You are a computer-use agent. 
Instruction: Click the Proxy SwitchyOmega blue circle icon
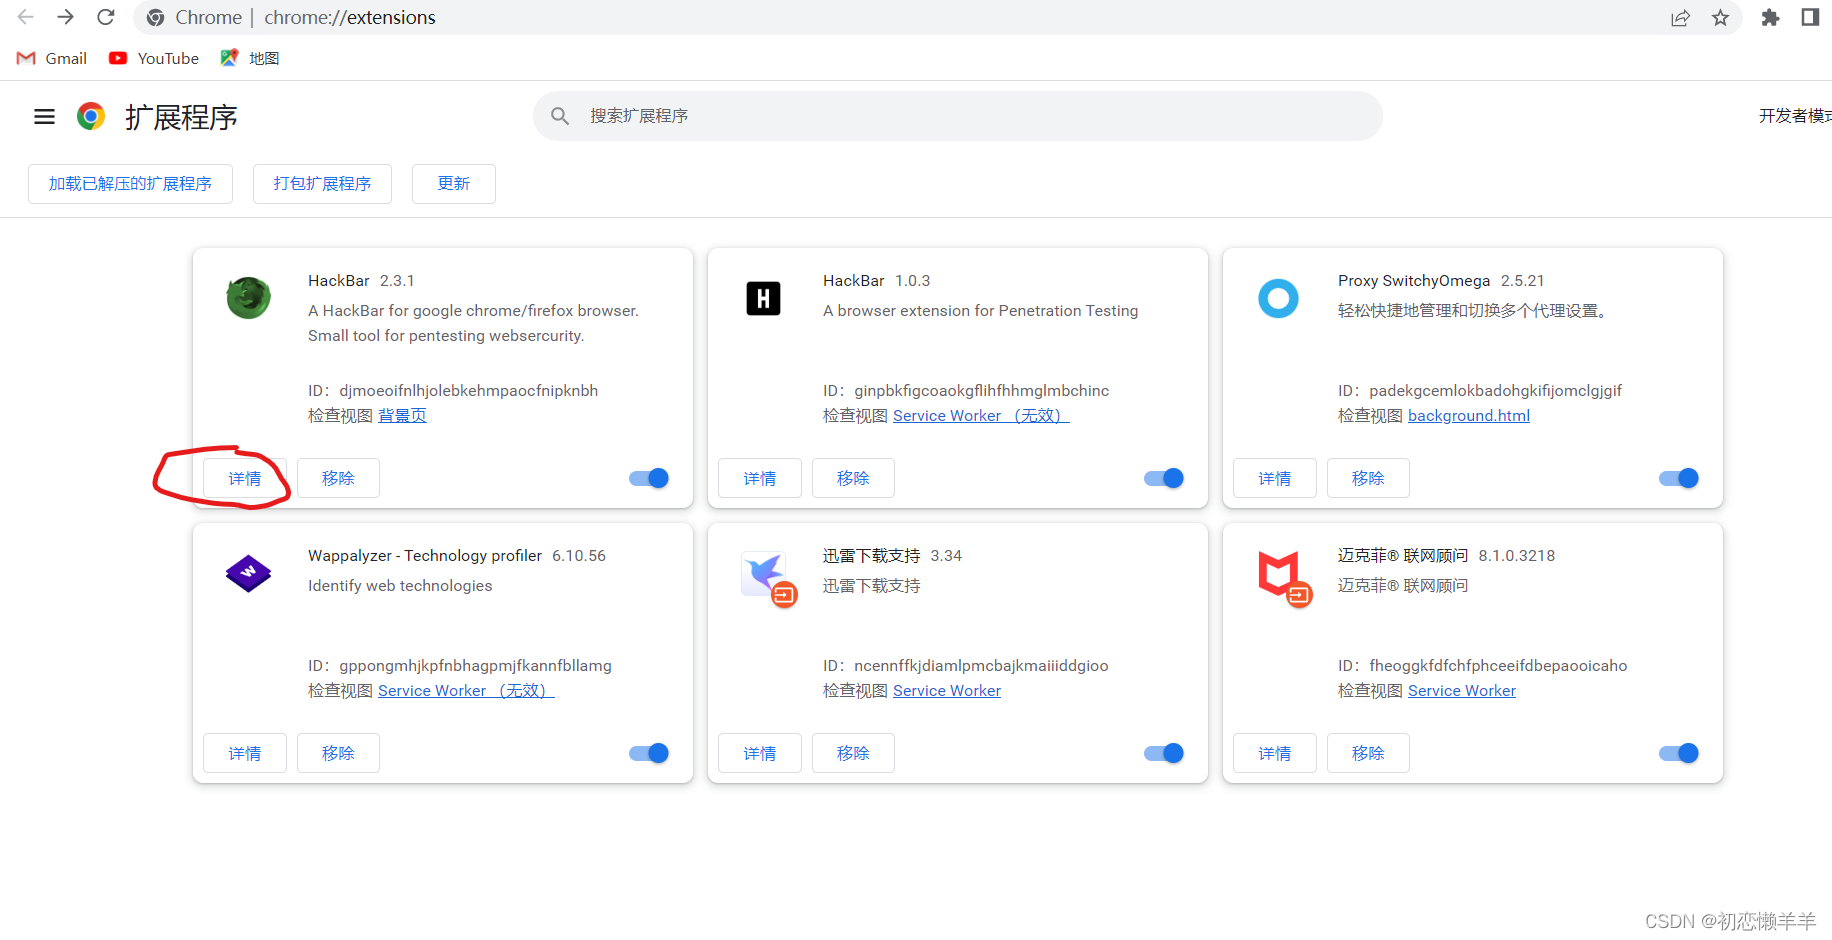point(1278,298)
